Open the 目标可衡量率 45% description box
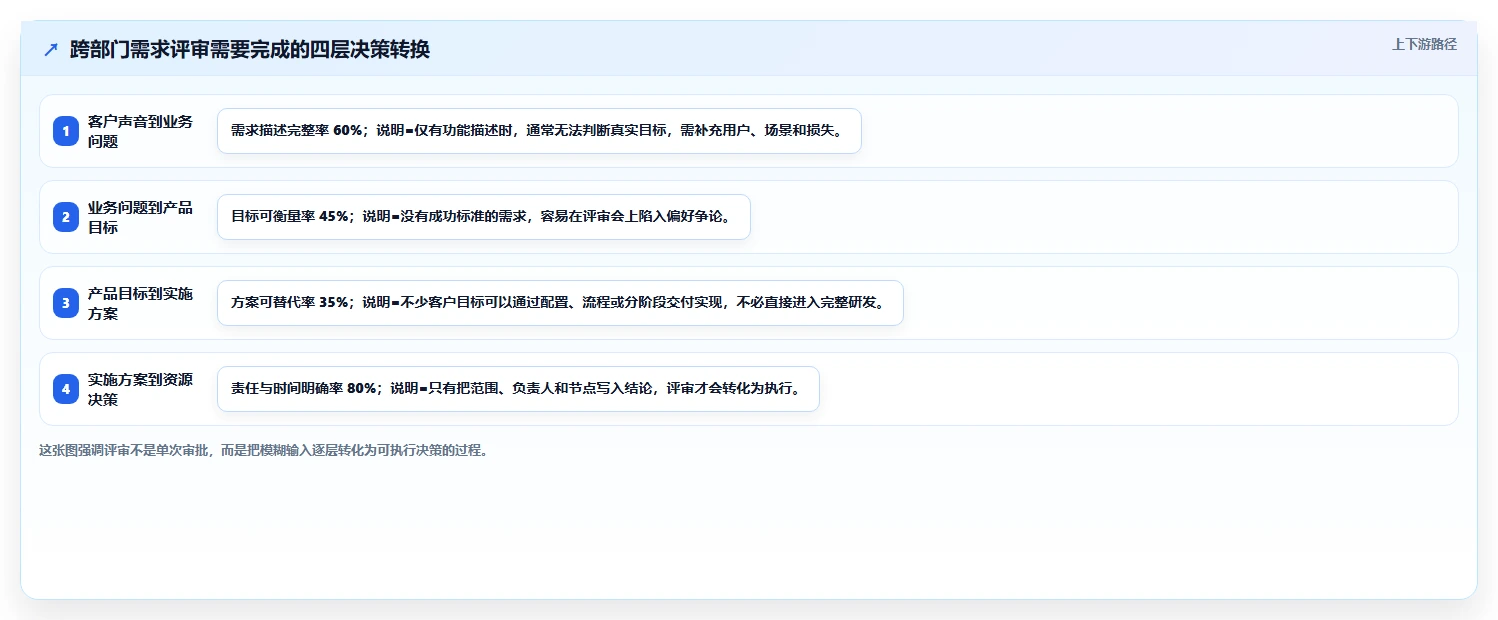1498x620 pixels. [x=483, y=217]
